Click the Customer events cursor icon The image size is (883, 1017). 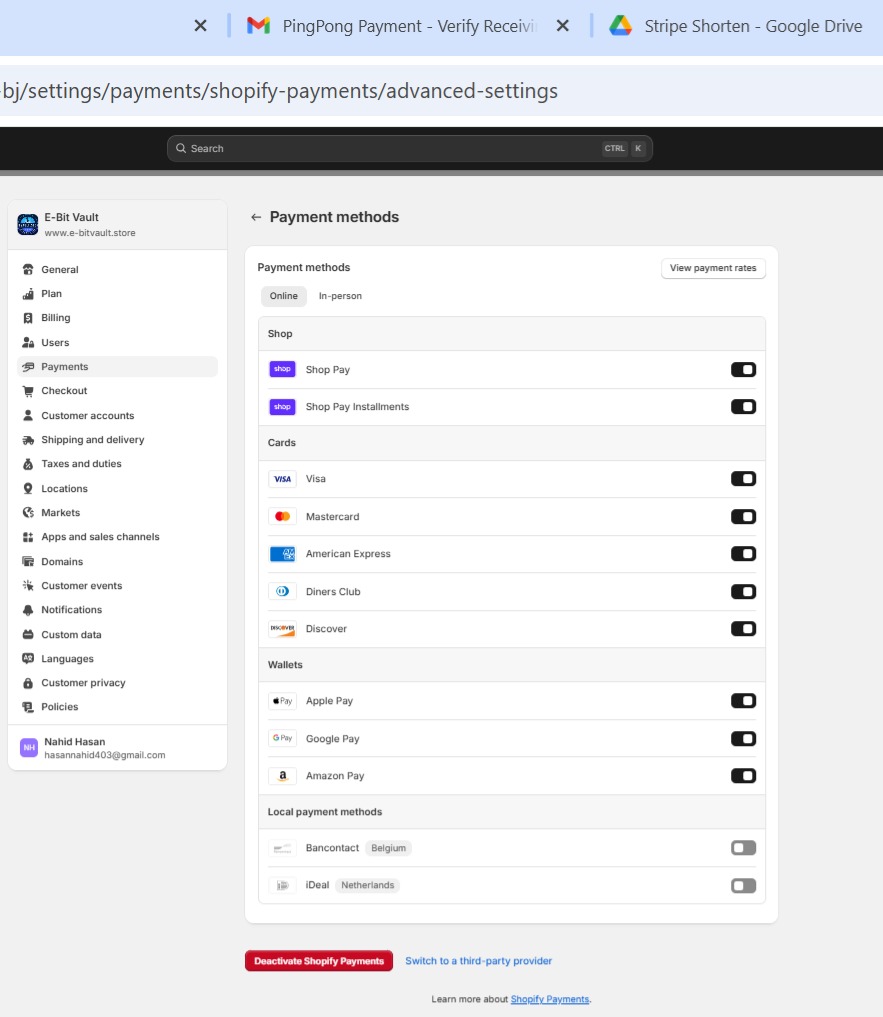(28, 586)
